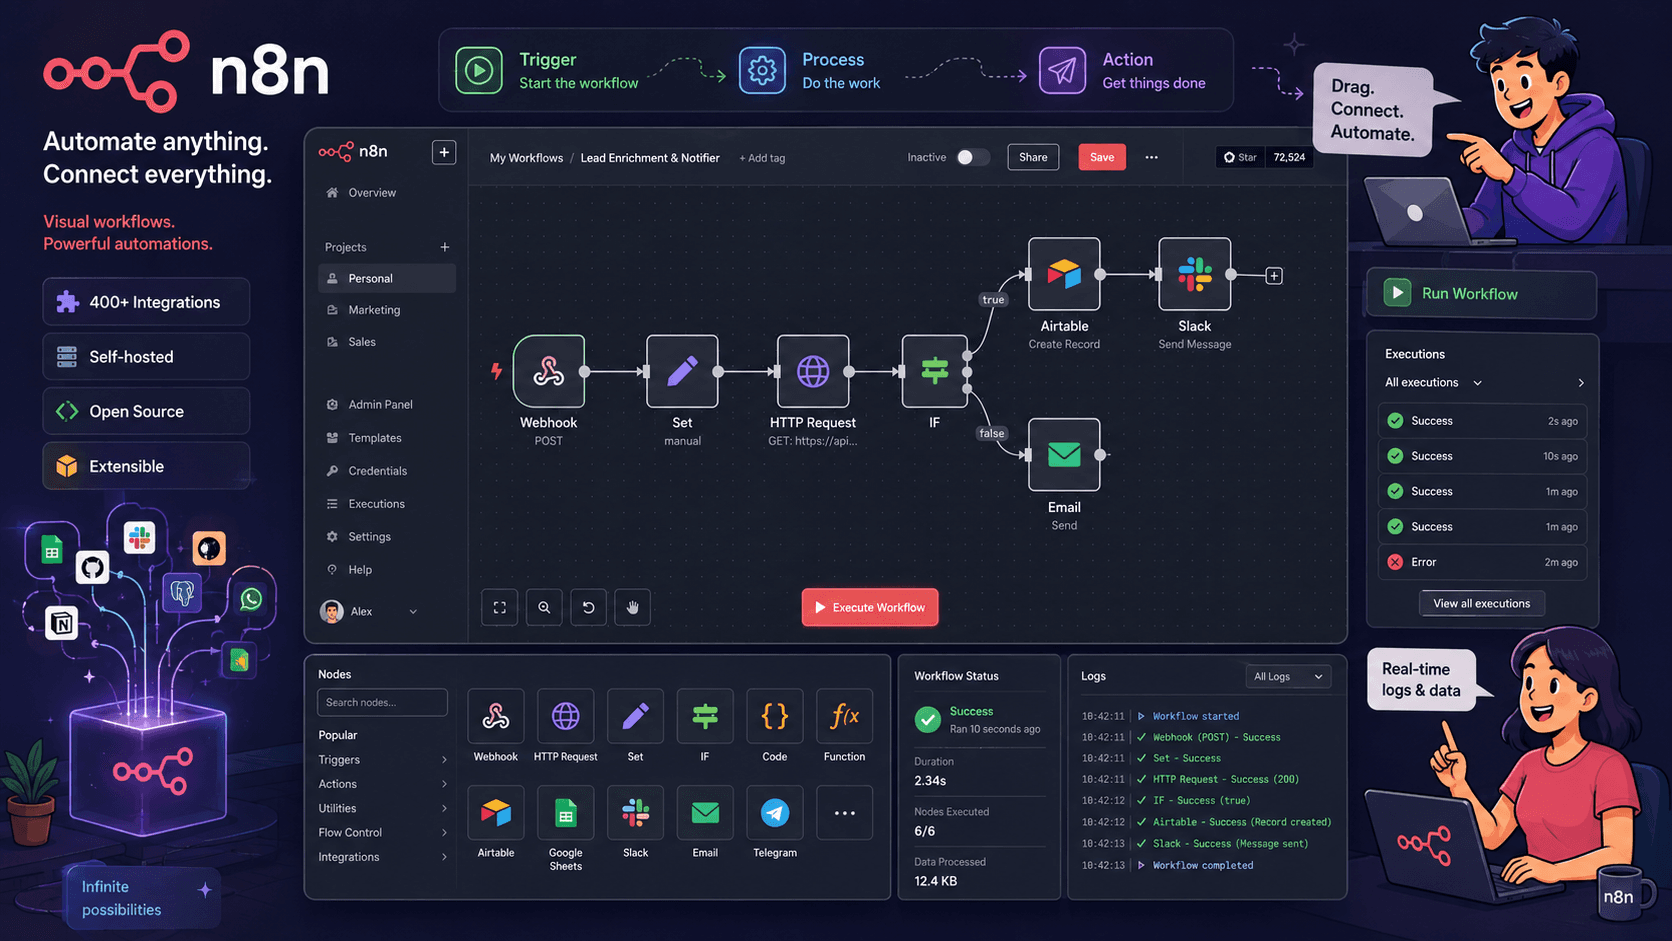Expand the Integrations node category
Image resolution: width=1672 pixels, height=941 pixels.
click(x=383, y=857)
